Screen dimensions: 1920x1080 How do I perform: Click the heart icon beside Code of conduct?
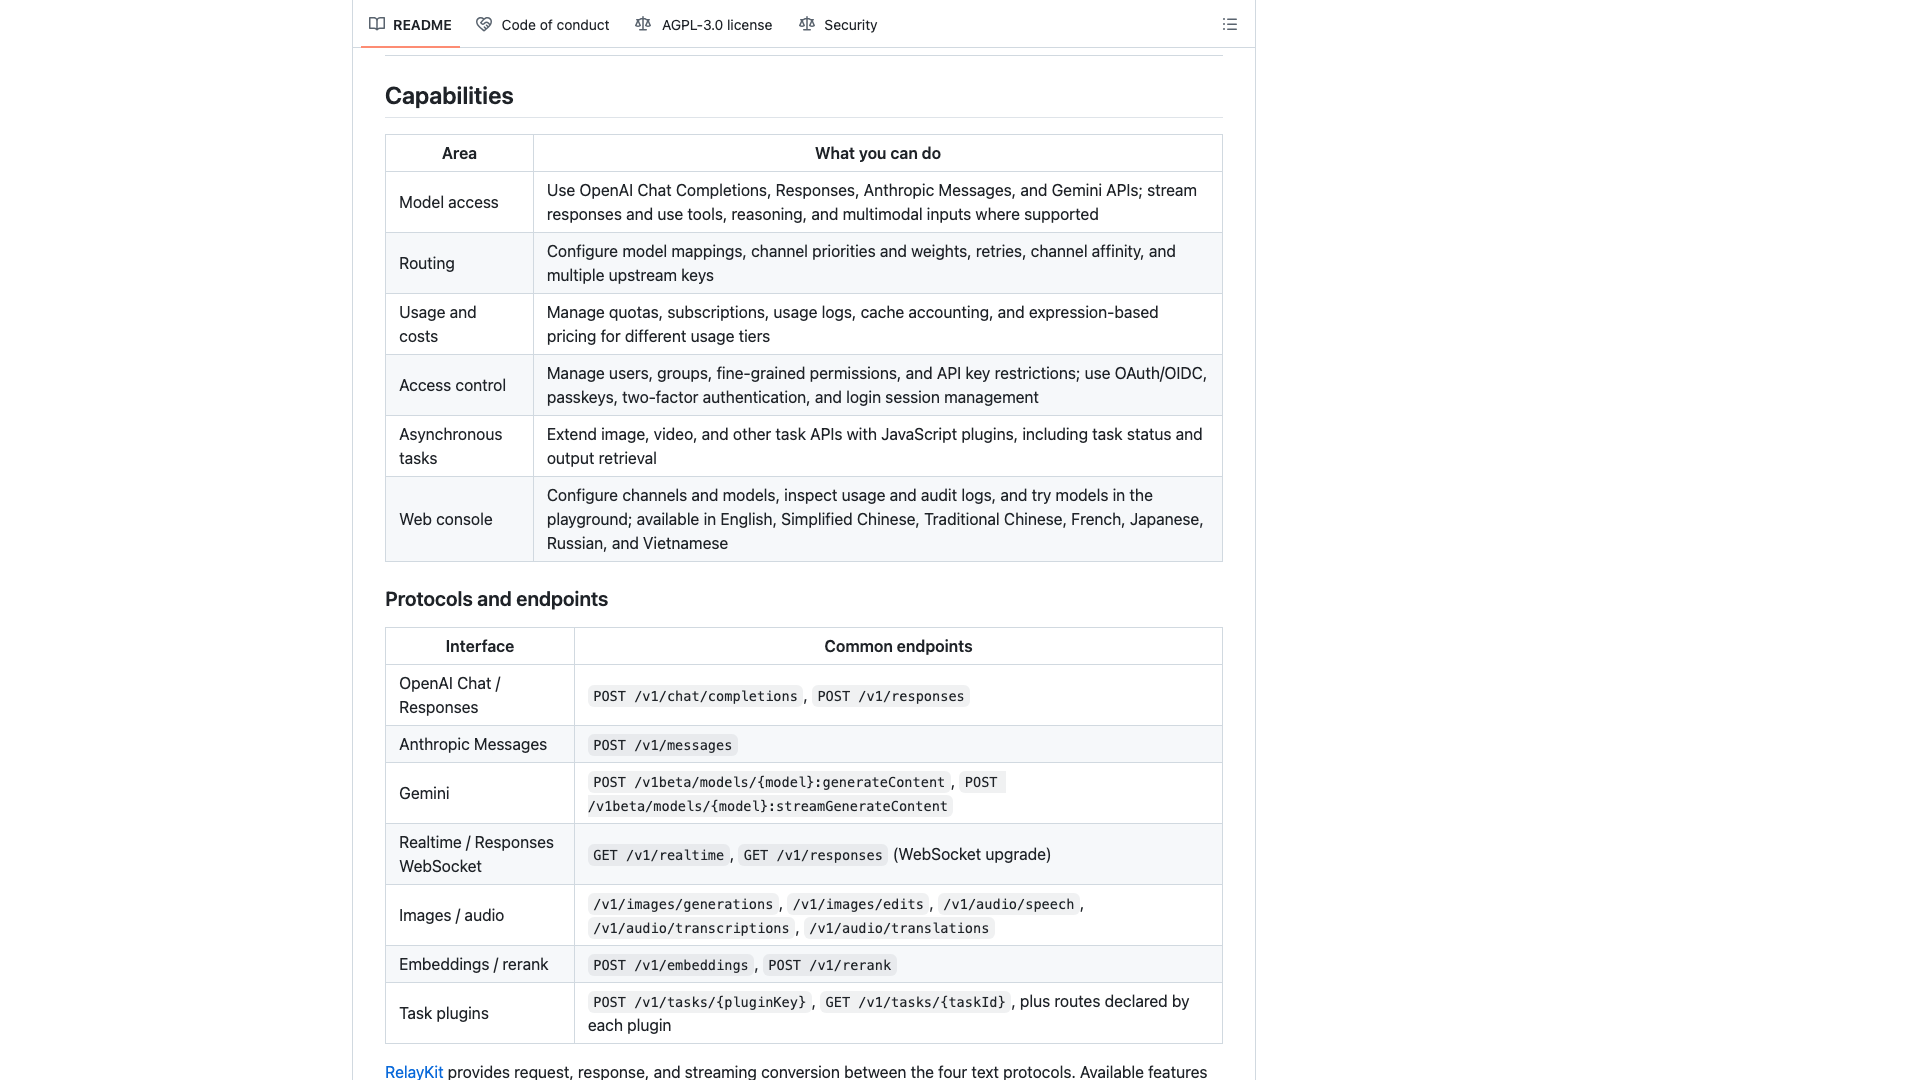click(x=484, y=24)
